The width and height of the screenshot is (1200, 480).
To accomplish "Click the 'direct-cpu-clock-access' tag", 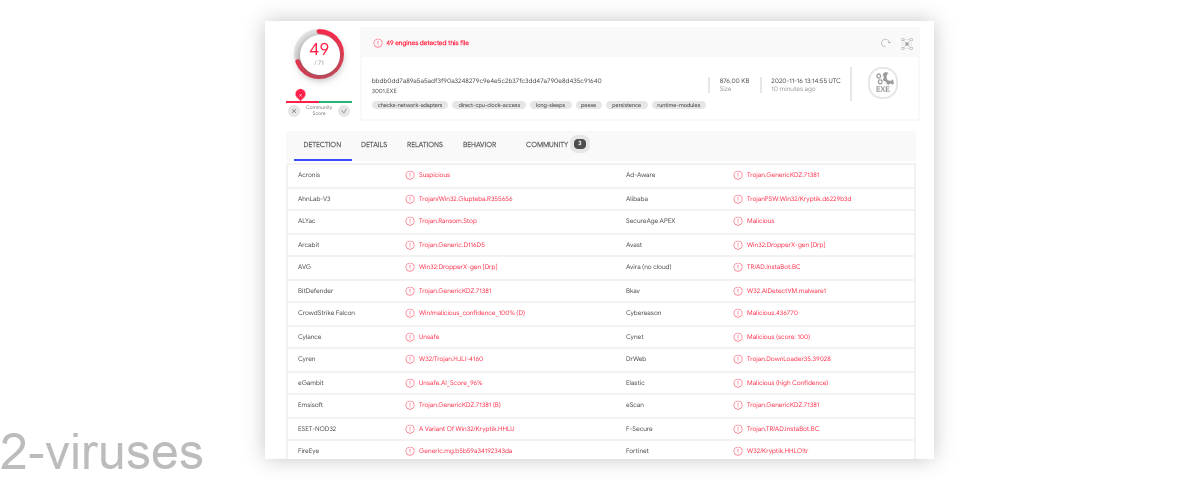I will [x=487, y=105].
